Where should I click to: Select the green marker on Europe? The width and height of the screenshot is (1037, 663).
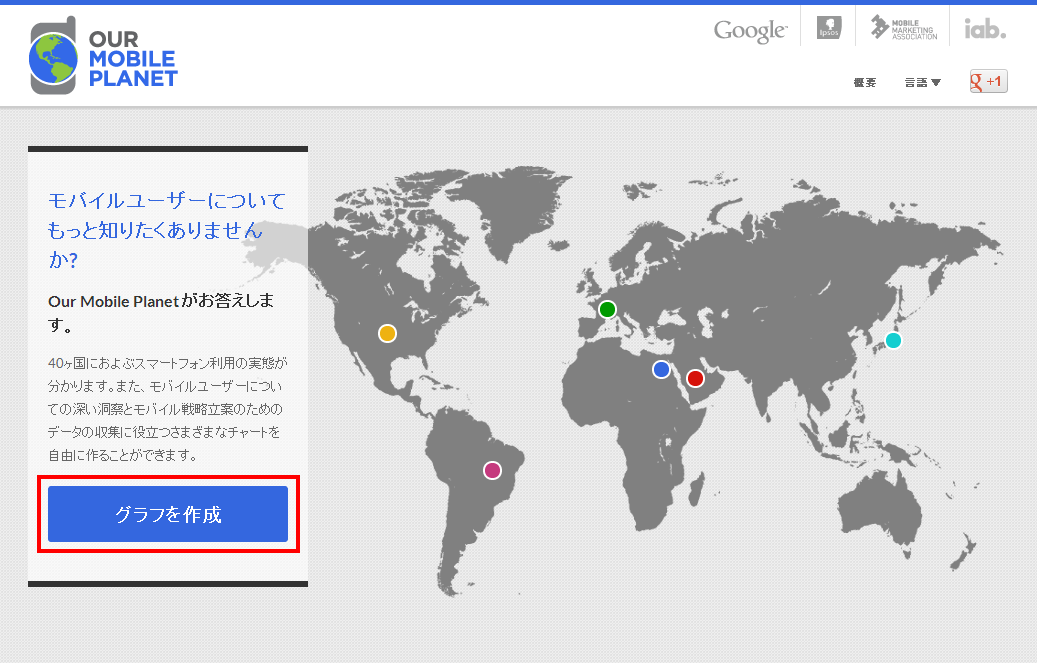pos(607,309)
